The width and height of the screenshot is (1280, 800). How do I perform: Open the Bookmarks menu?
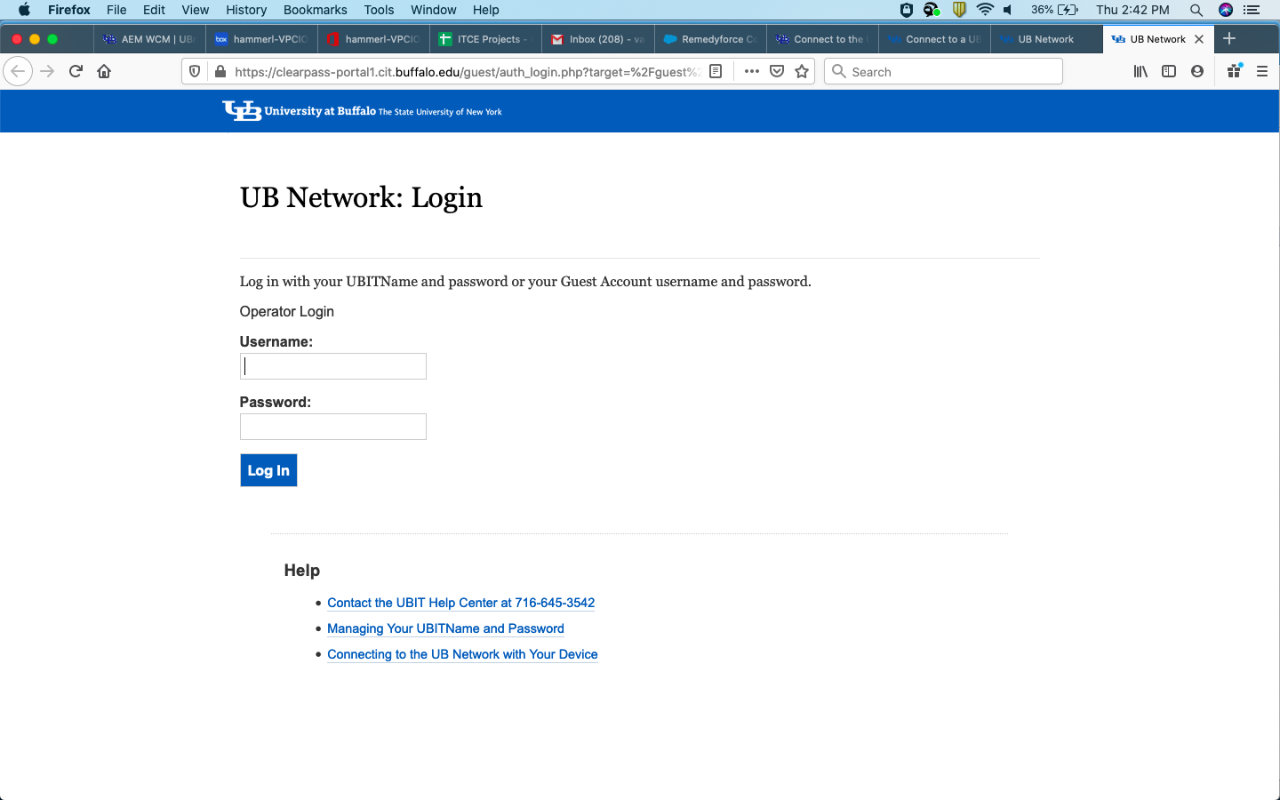tap(314, 10)
